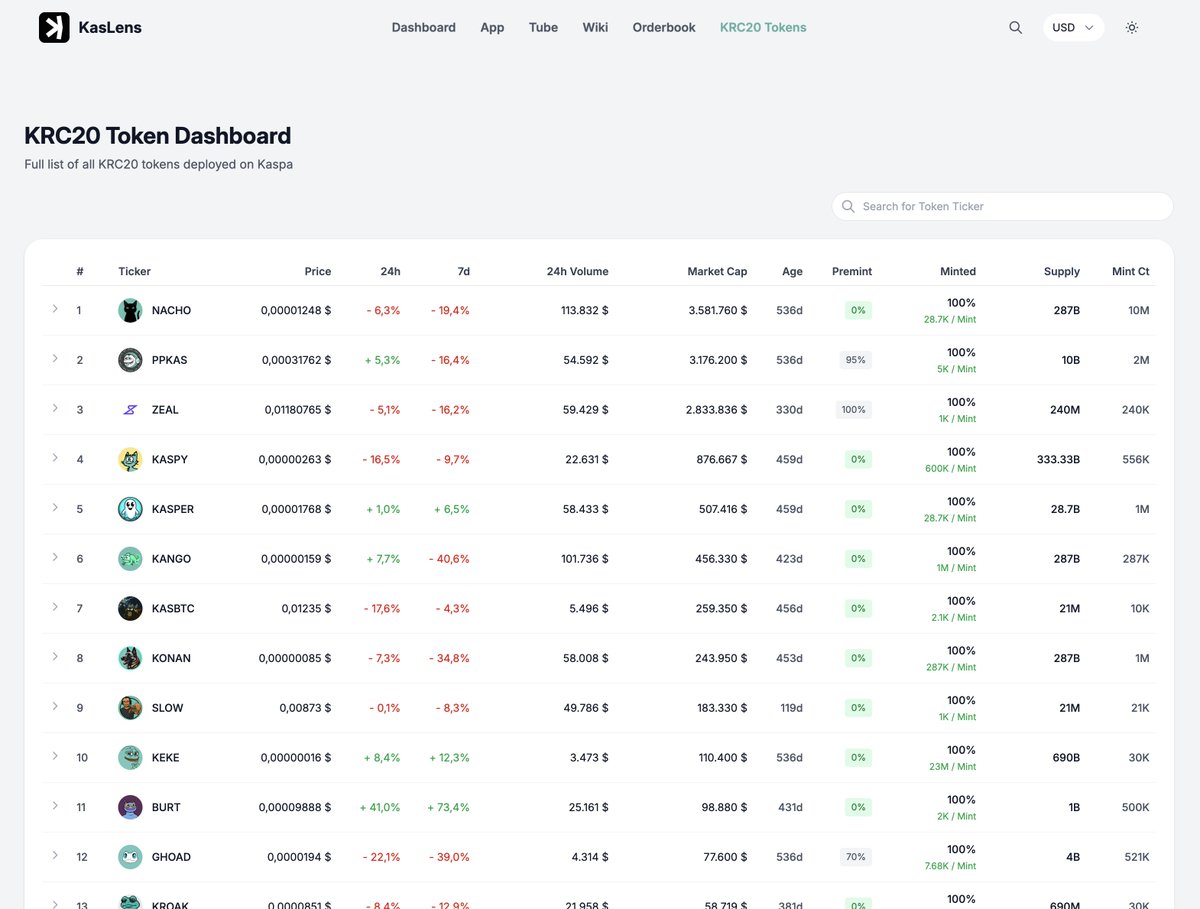The height and width of the screenshot is (909, 1200).
Task: Click the KEKE 24h volume 3.473 $
Action: 589,757
